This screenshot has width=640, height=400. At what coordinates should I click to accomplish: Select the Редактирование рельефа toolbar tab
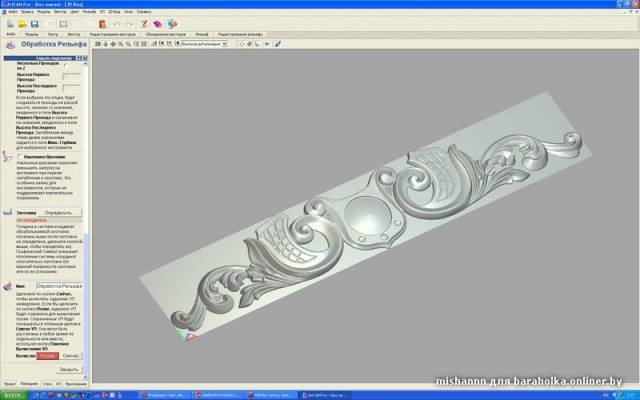240,34
